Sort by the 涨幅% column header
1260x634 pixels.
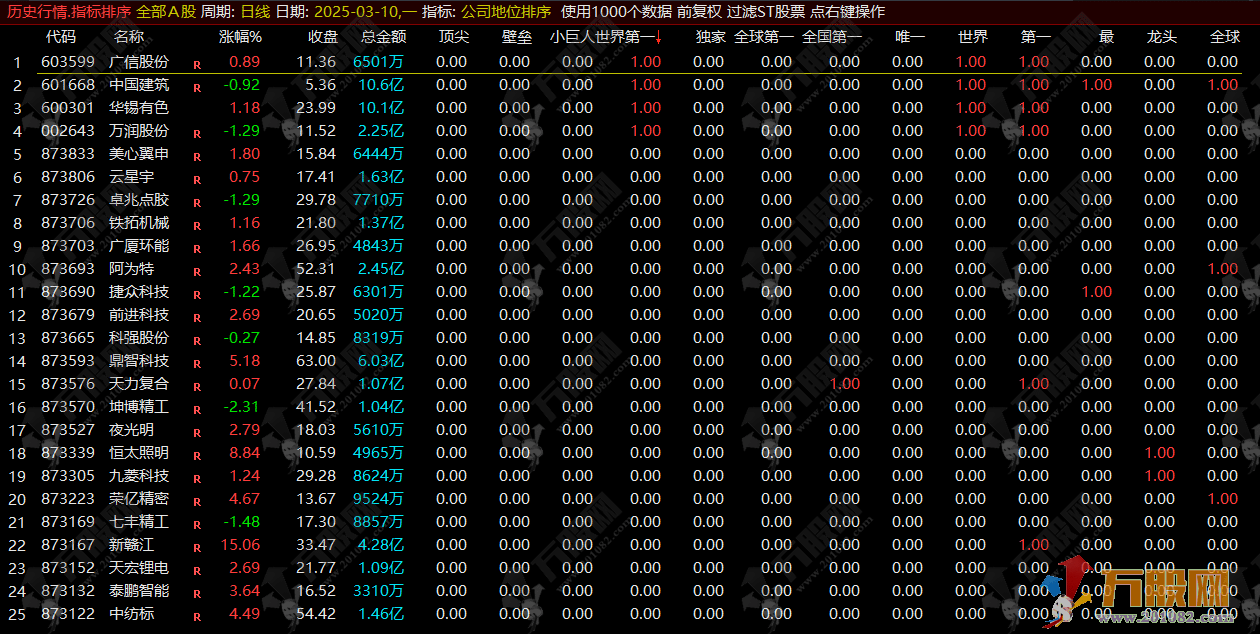click(x=240, y=37)
